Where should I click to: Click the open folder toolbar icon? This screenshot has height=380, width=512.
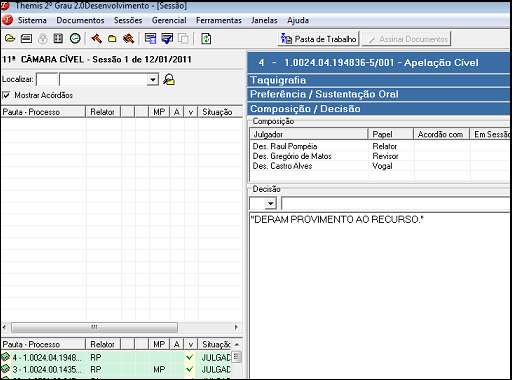10,39
